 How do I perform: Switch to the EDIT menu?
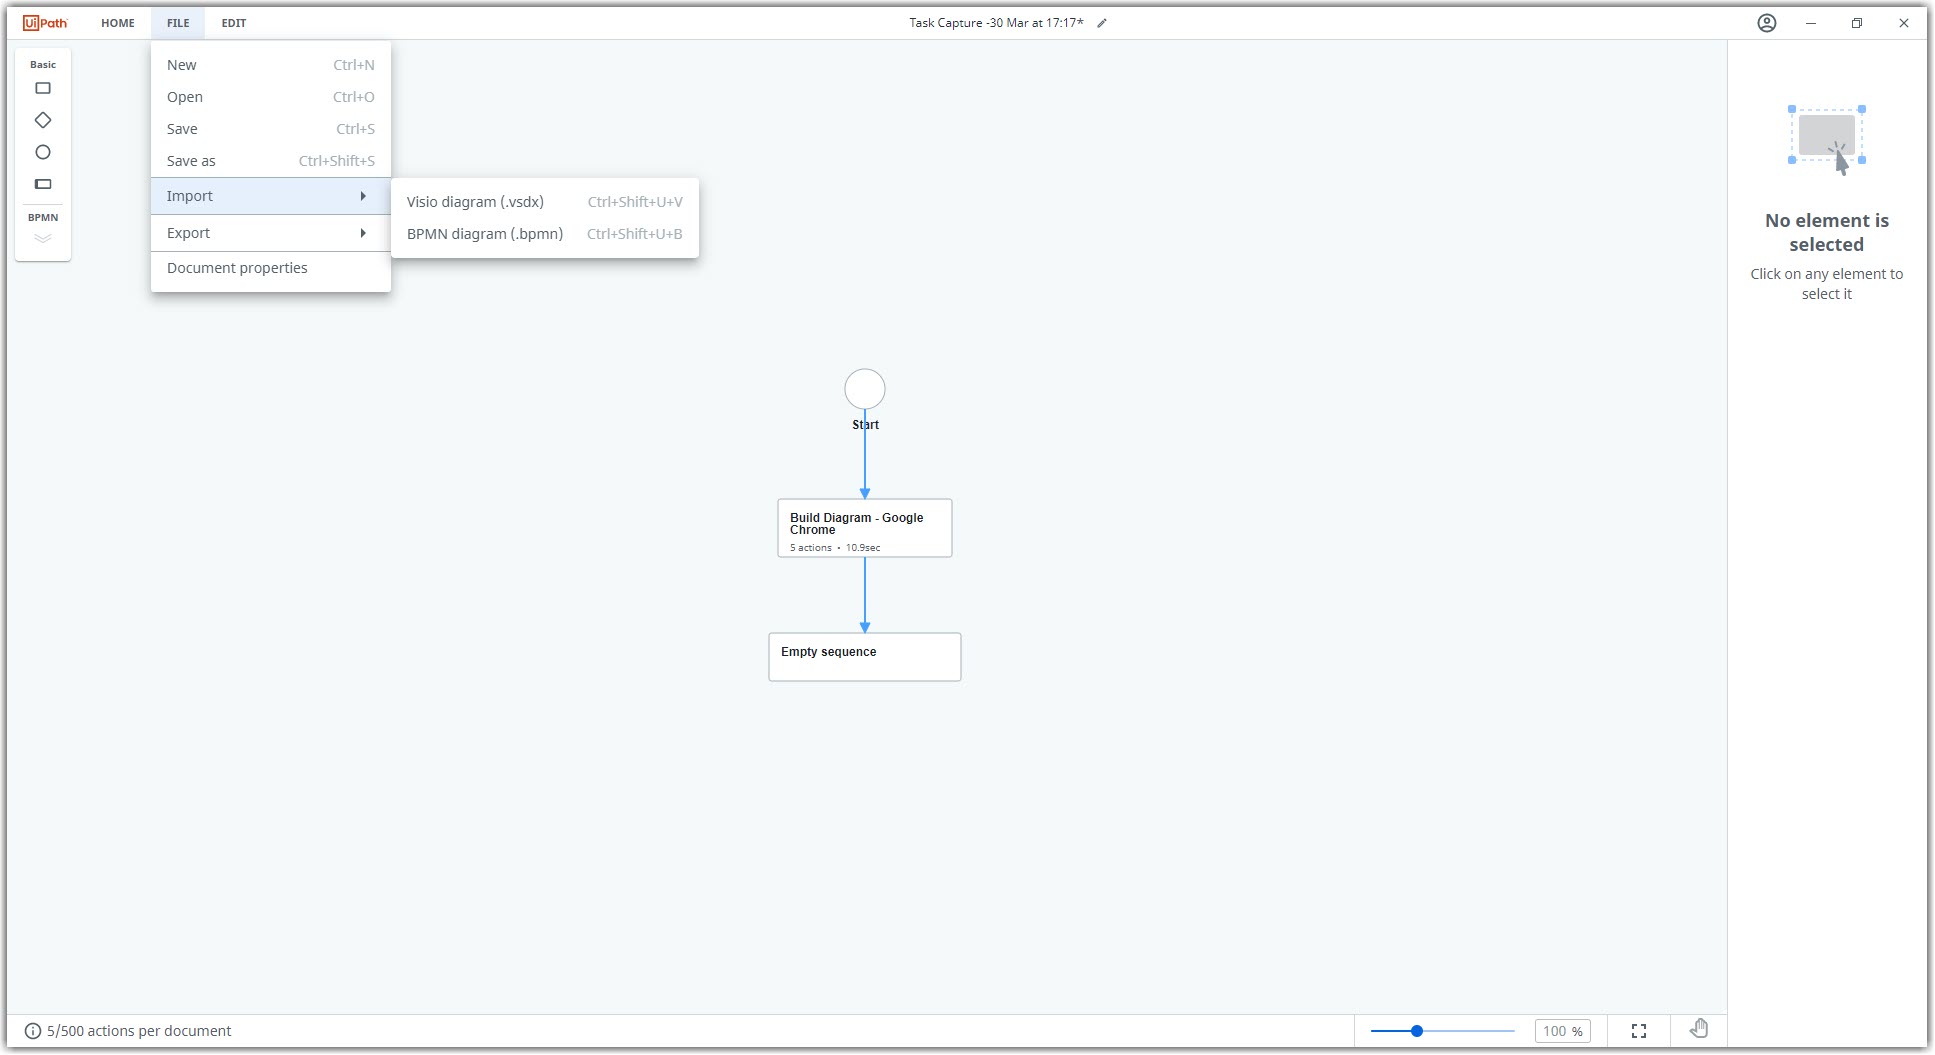click(233, 22)
